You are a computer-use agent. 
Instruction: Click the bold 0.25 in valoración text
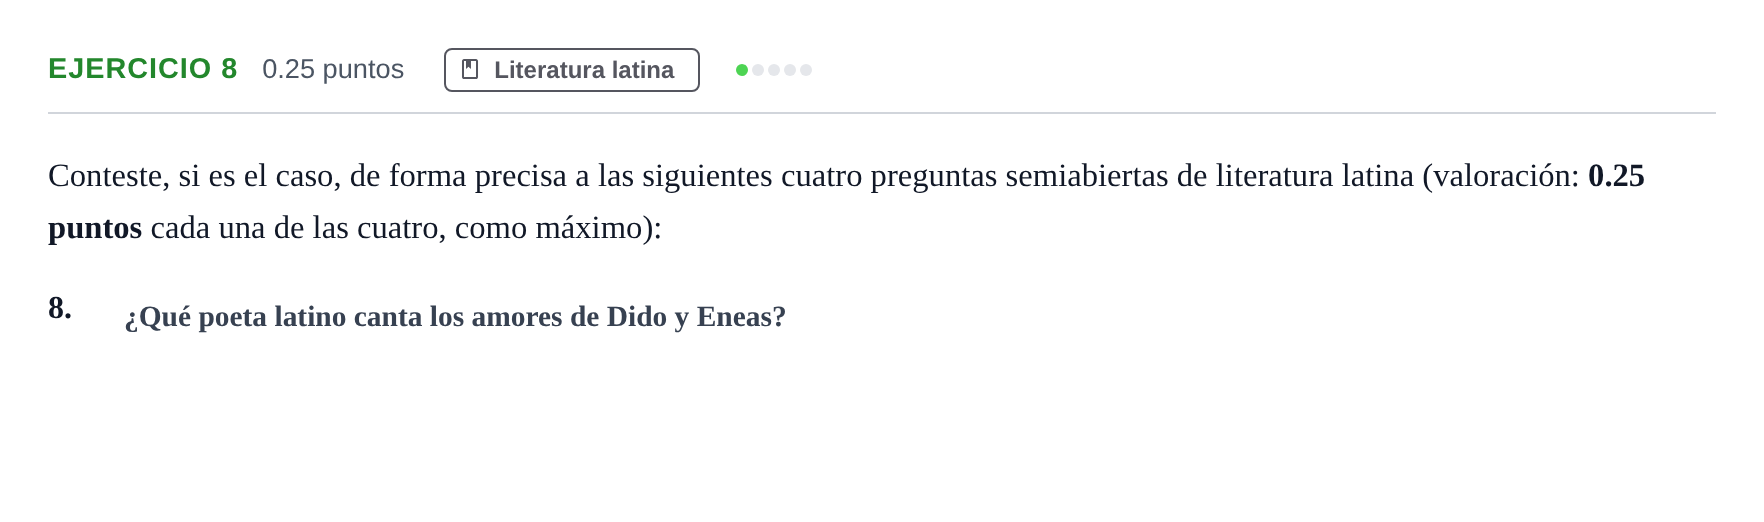(x=1616, y=176)
